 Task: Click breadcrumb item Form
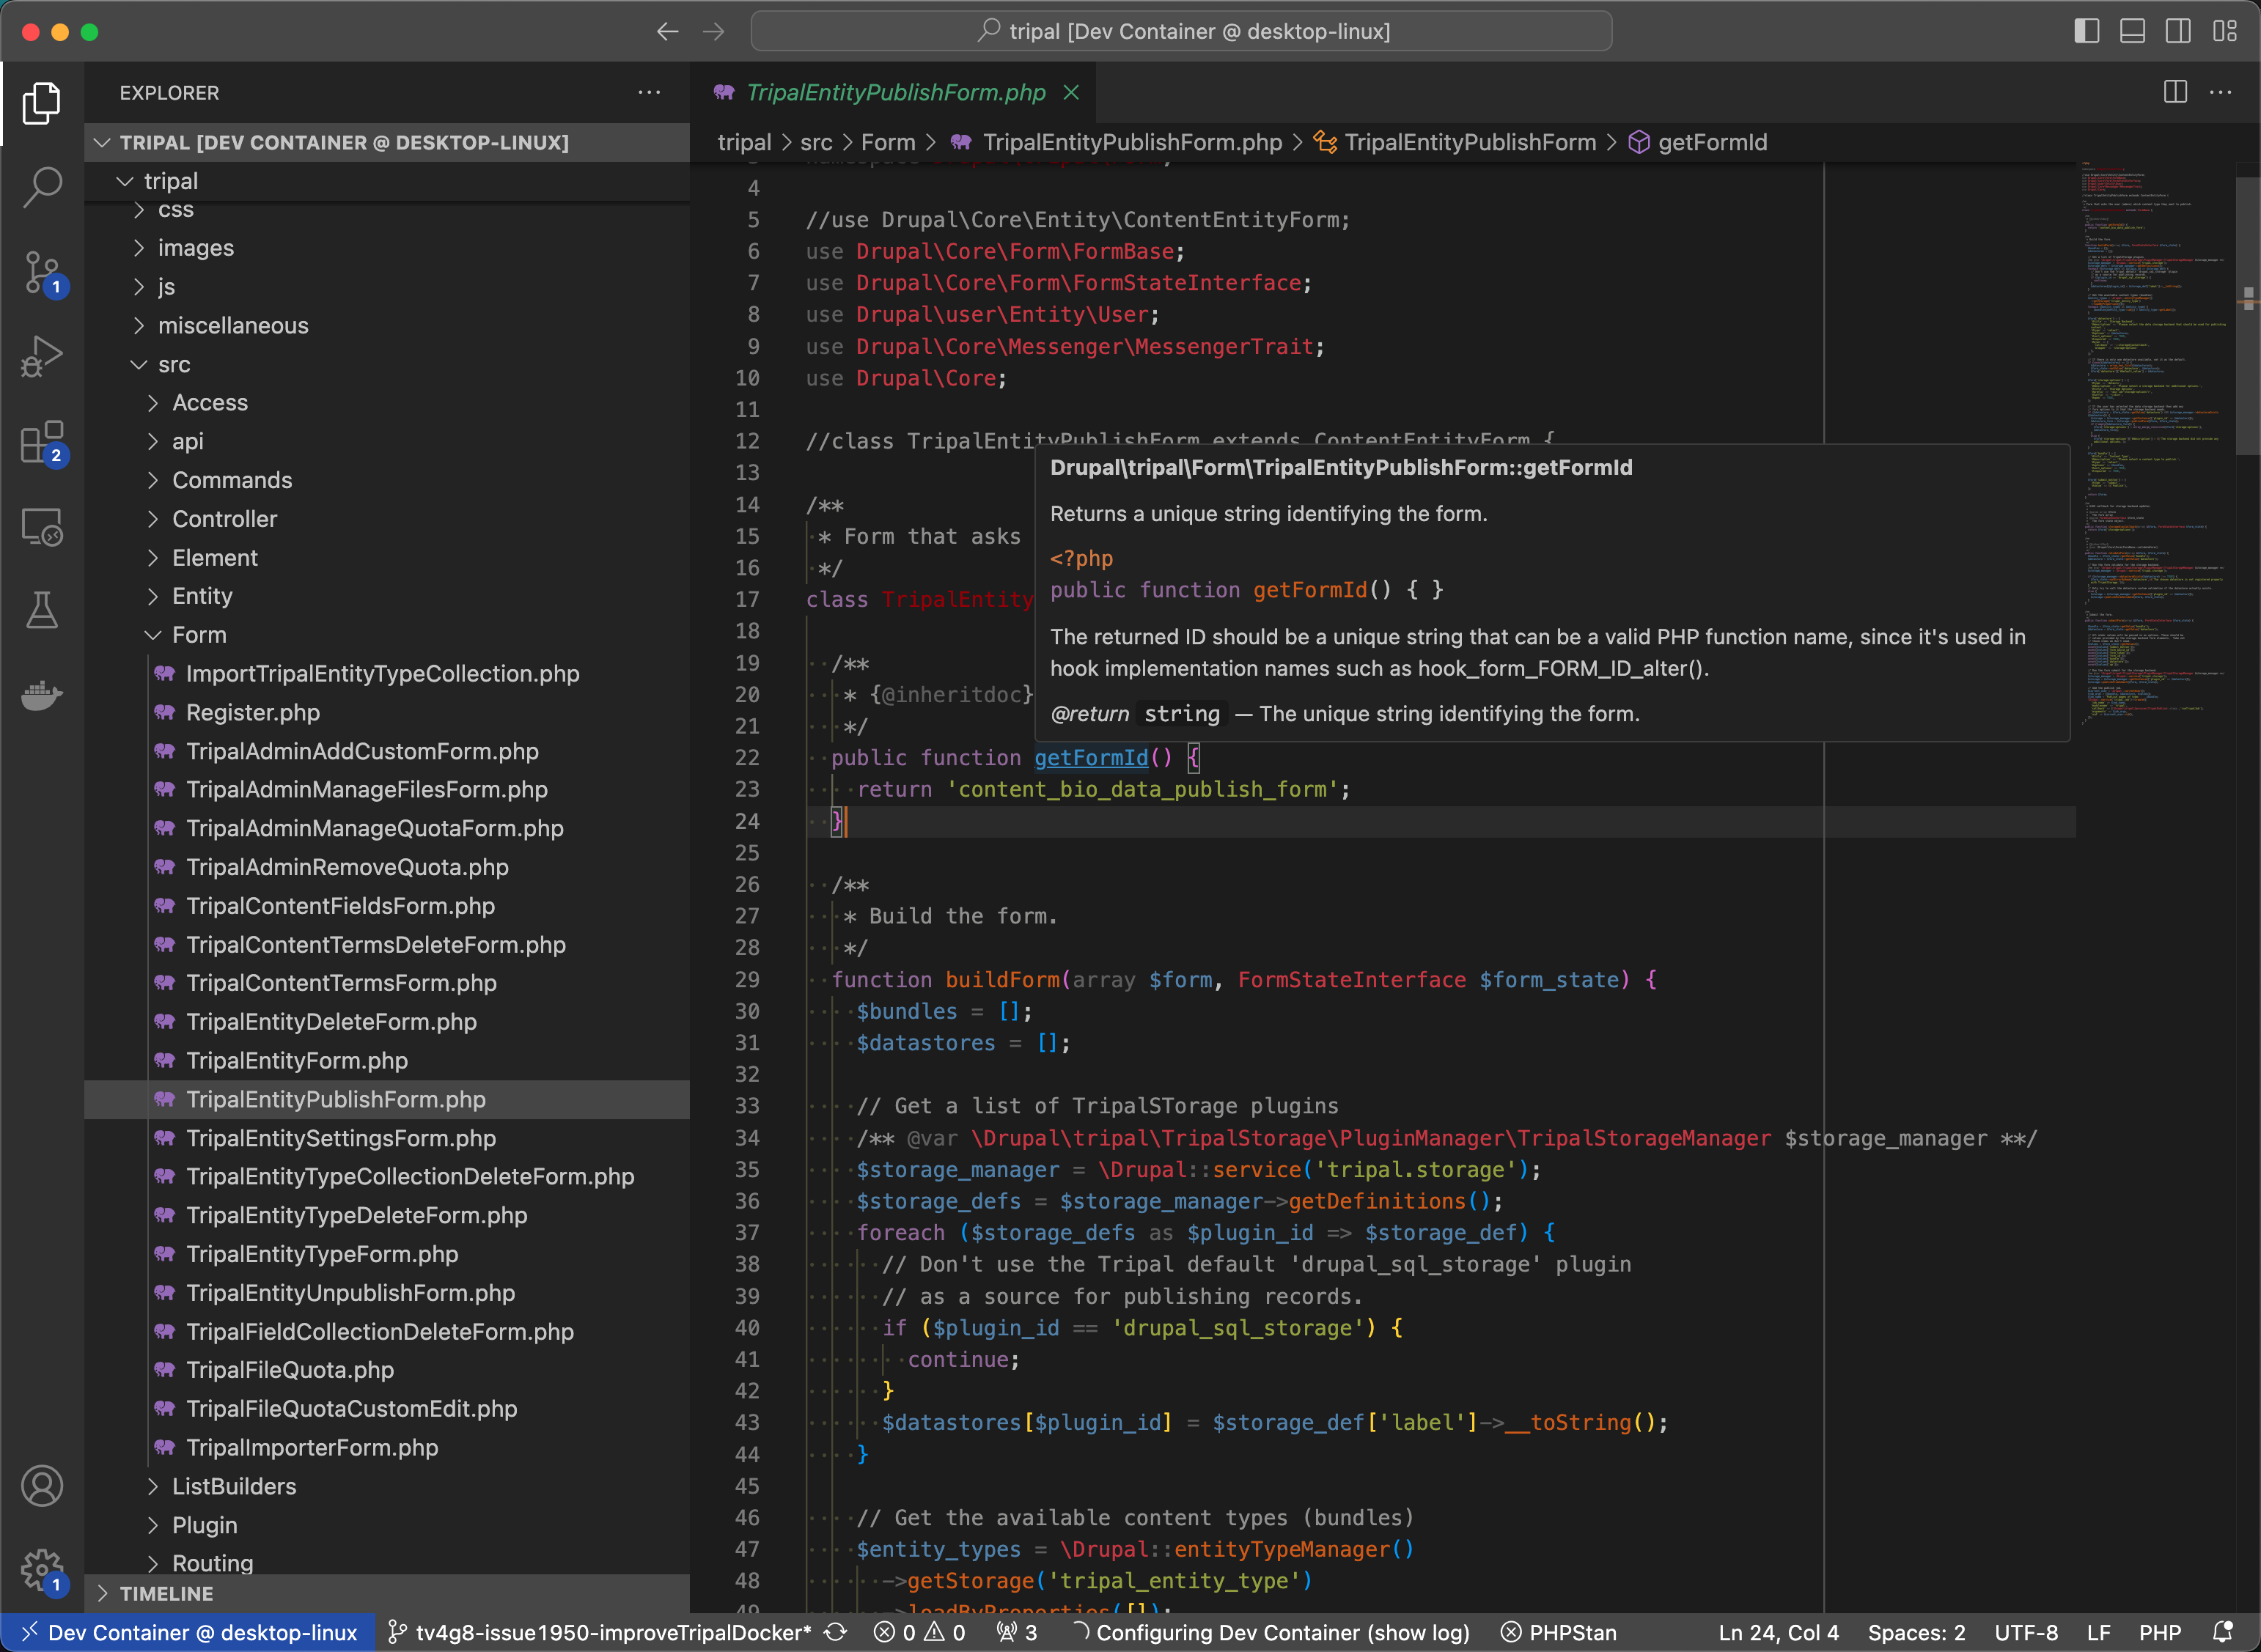(888, 142)
